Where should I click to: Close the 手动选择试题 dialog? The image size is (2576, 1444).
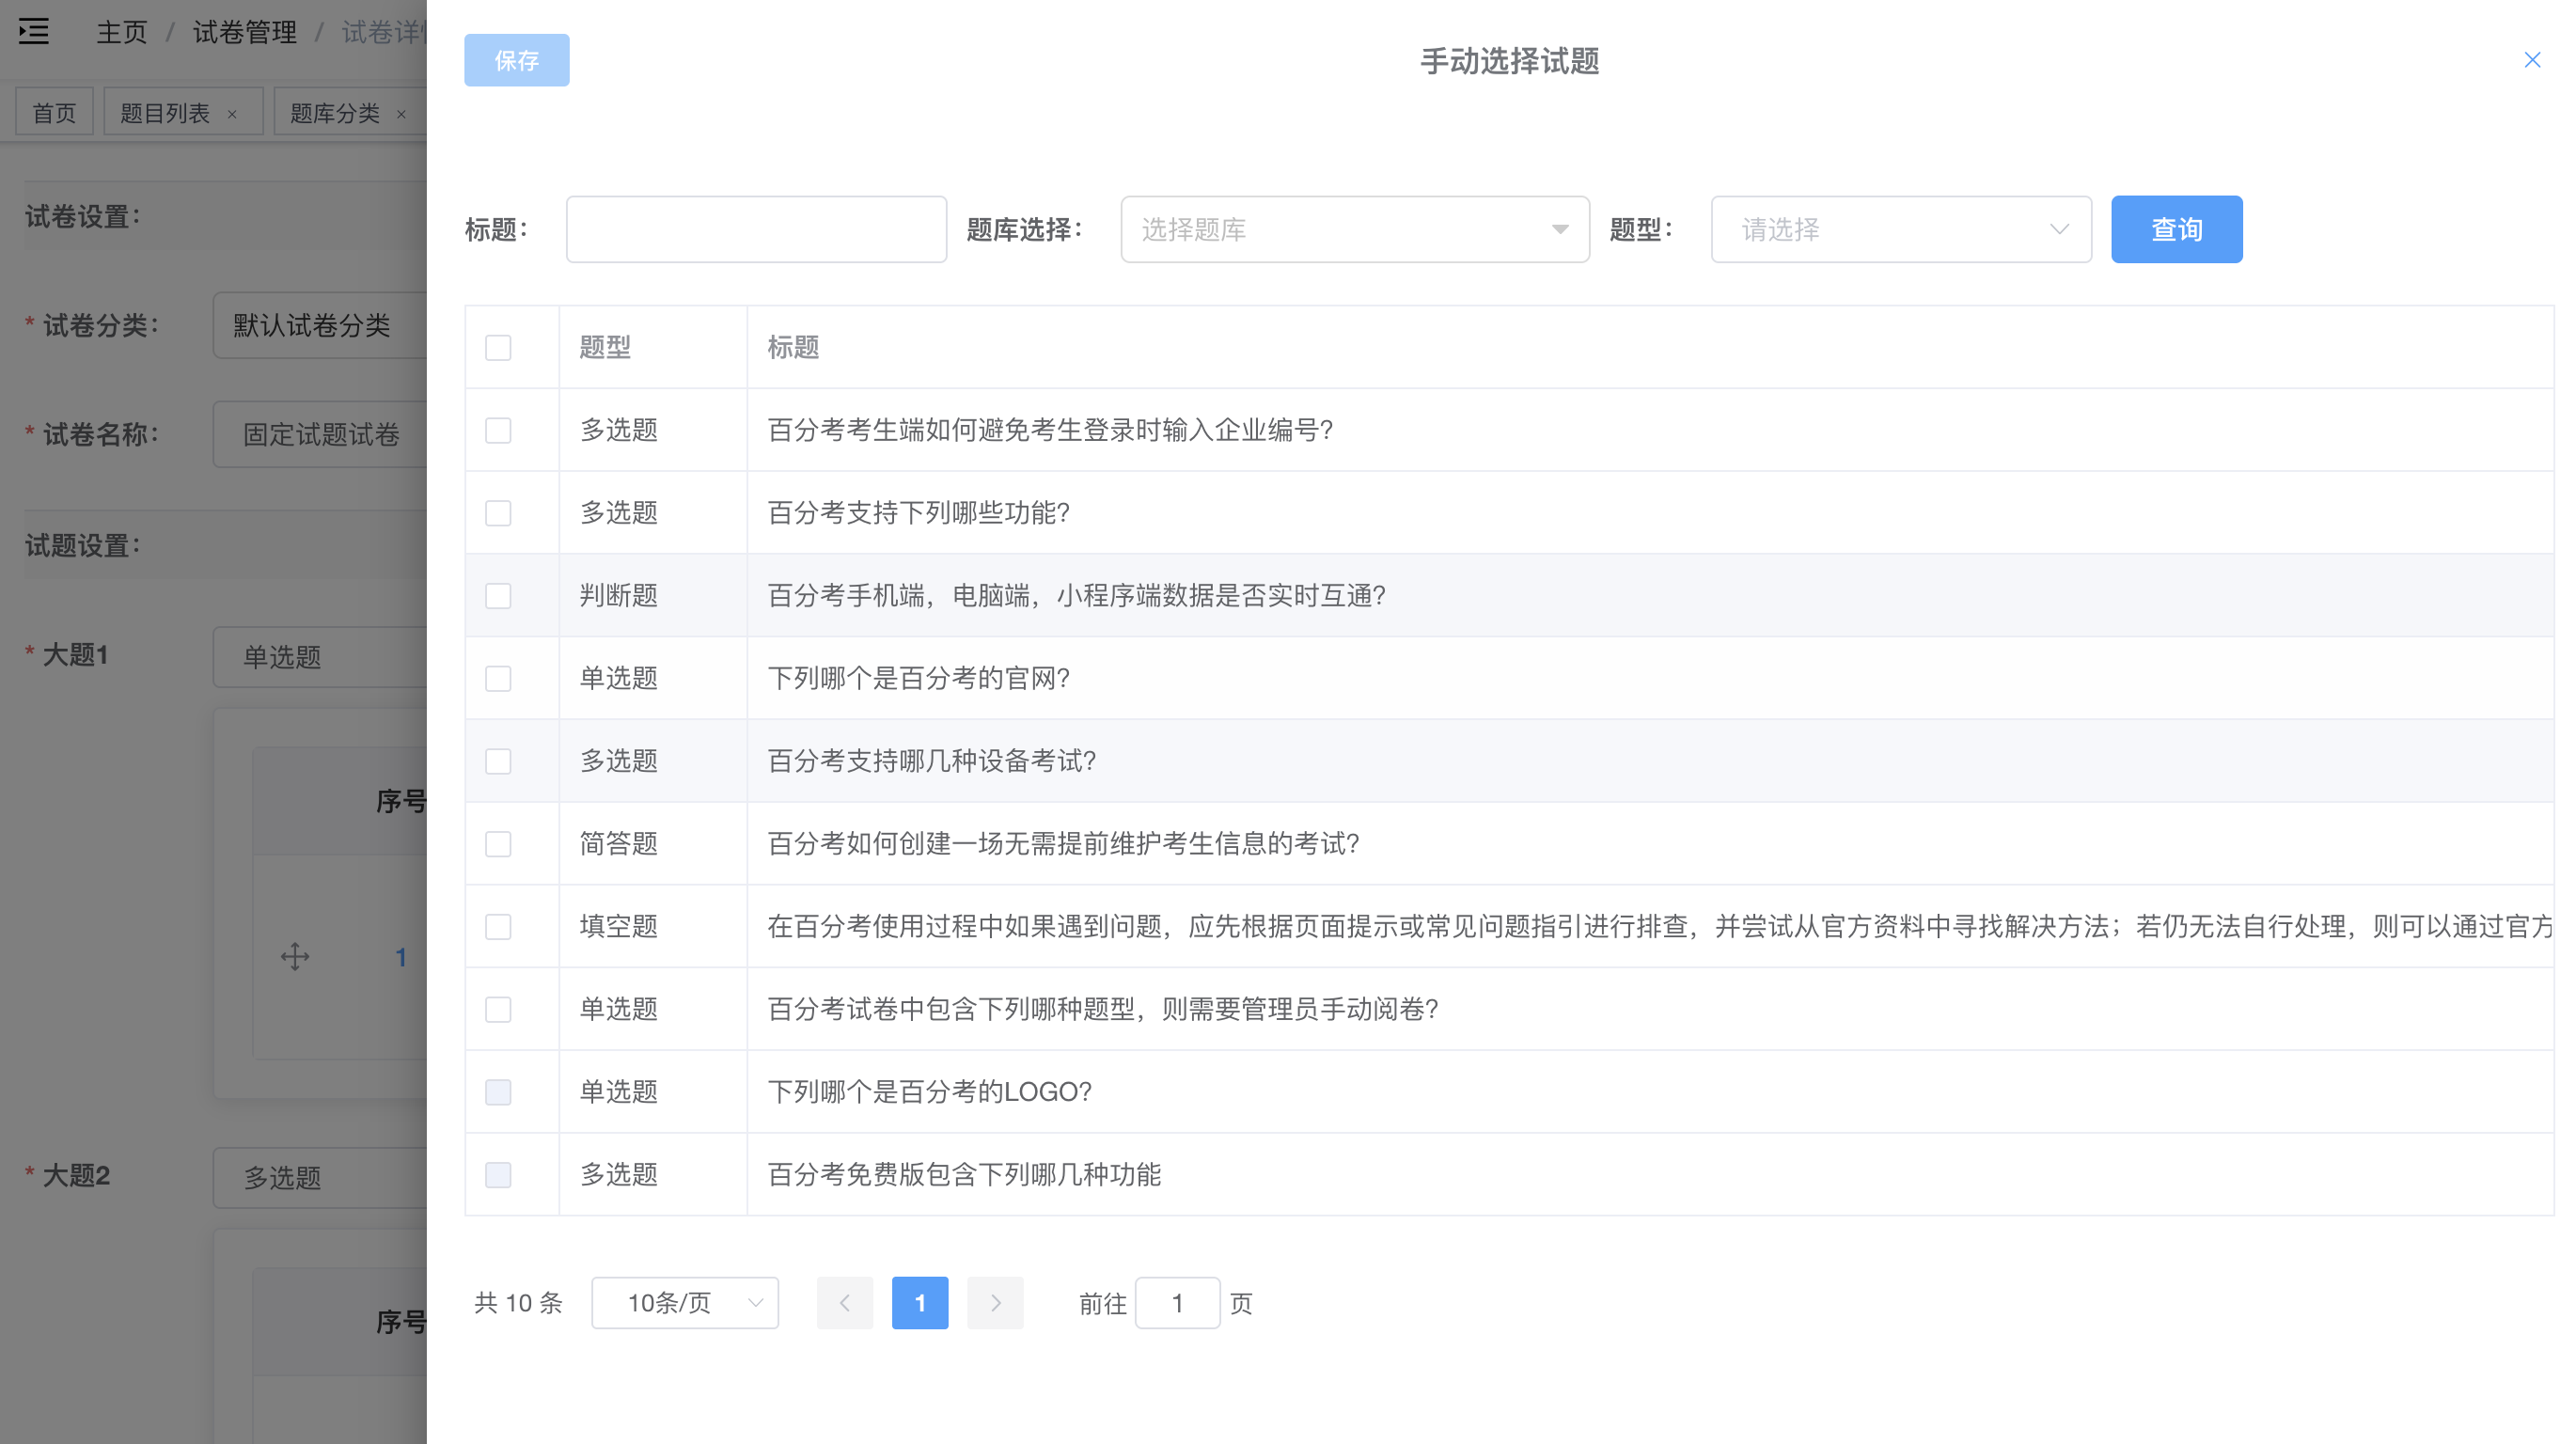(x=2532, y=59)
